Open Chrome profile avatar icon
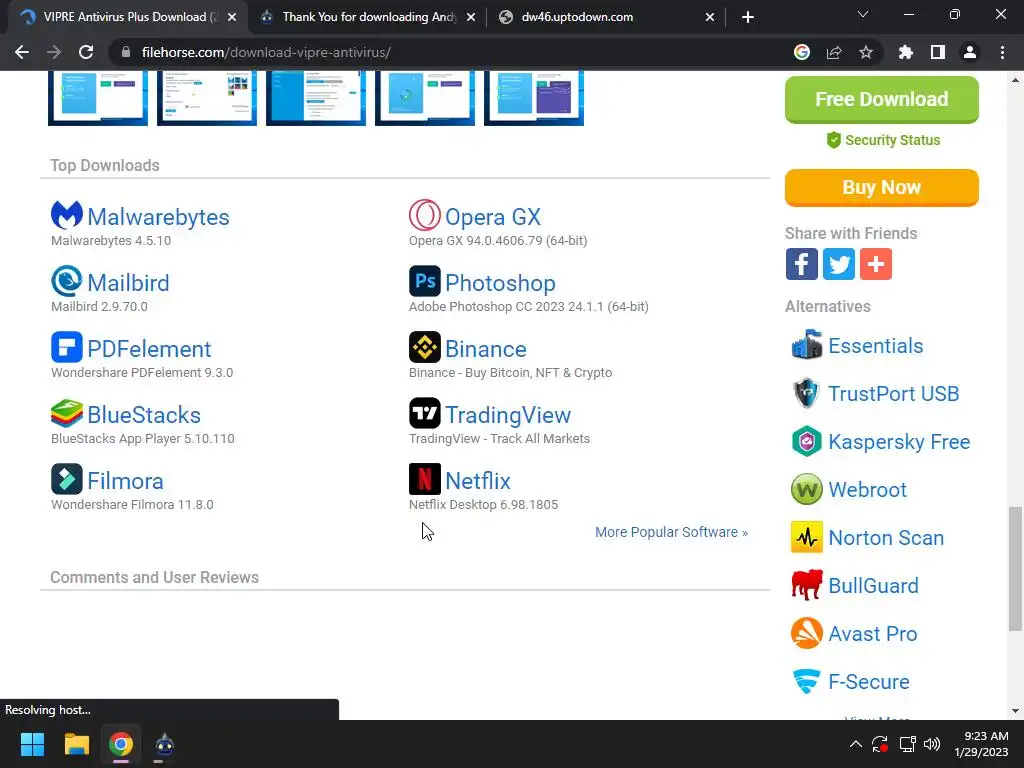The width and height of the screenshot is (1024, 768). click(970, 52)
